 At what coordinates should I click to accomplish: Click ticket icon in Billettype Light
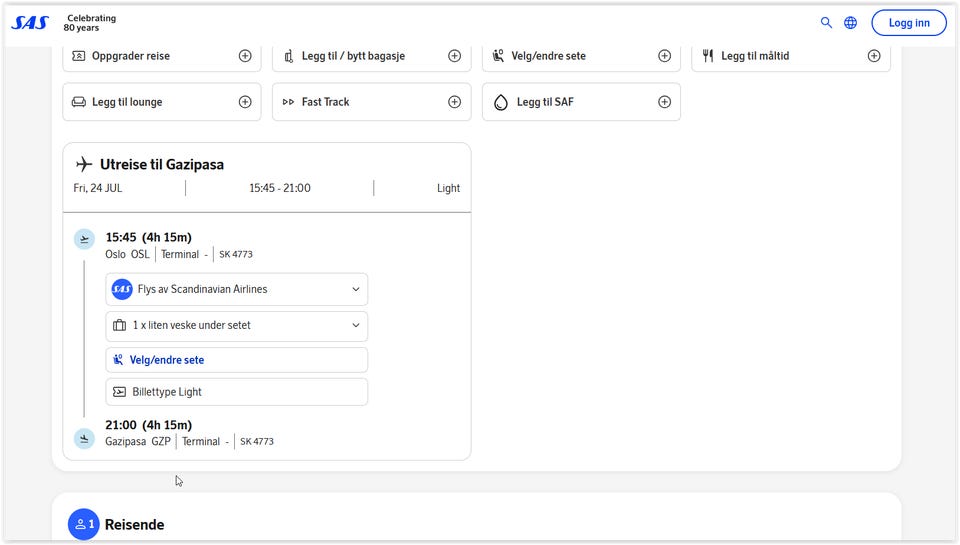pos(119,392)
